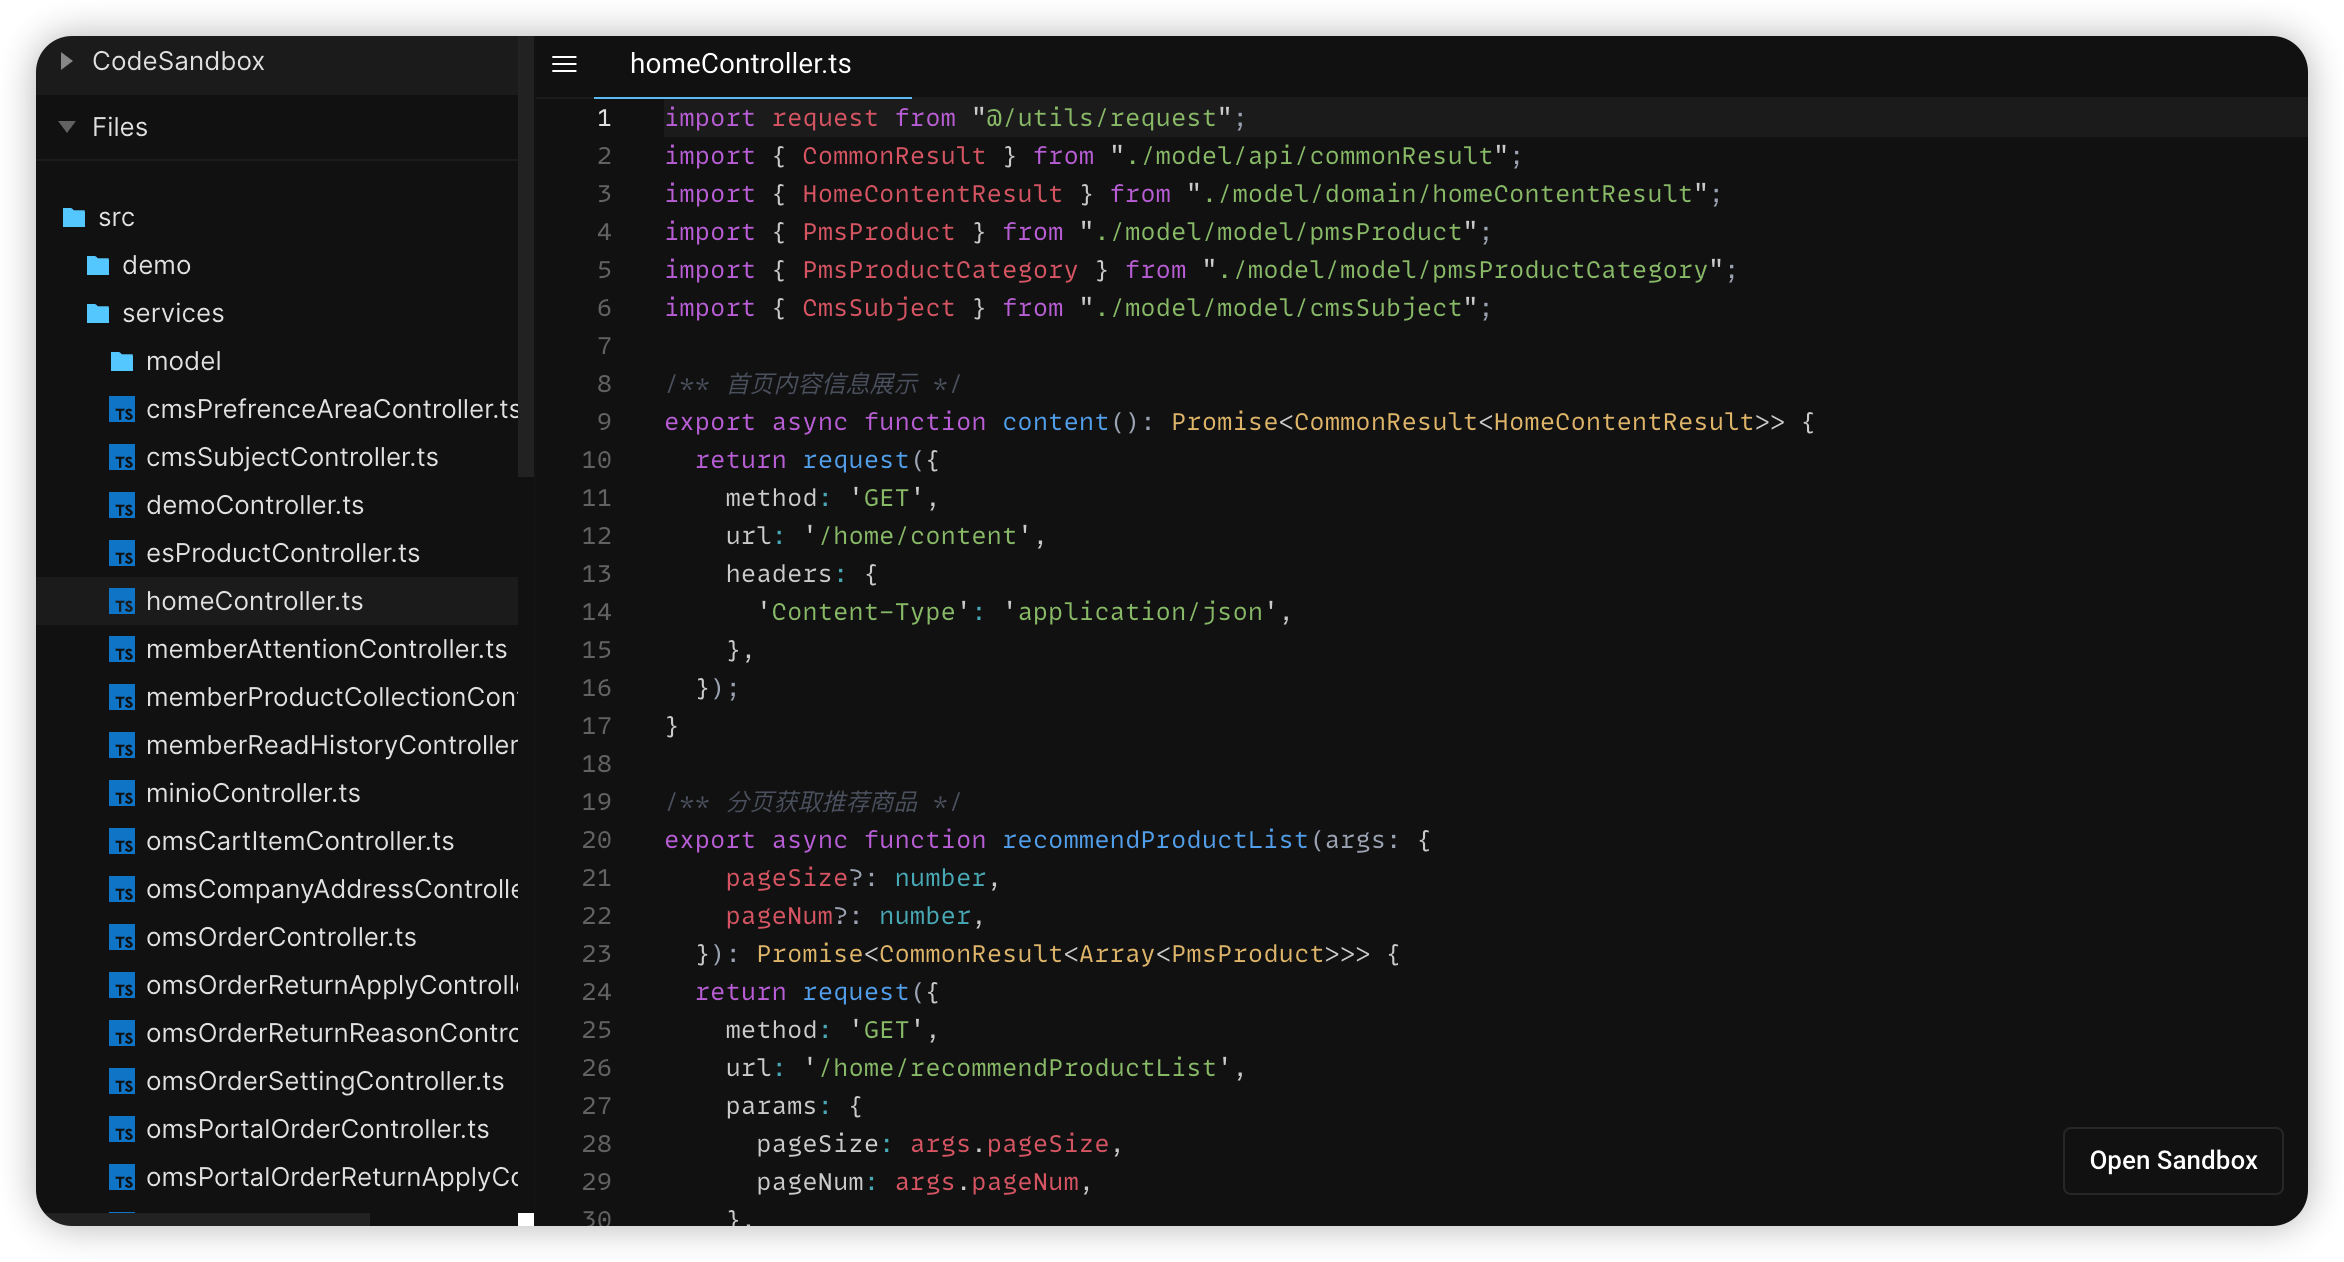This screenshot has height=1262, width=2344.
Task: Open cmsSubjectController.ts from the sidebar
Action: point(293,457)
